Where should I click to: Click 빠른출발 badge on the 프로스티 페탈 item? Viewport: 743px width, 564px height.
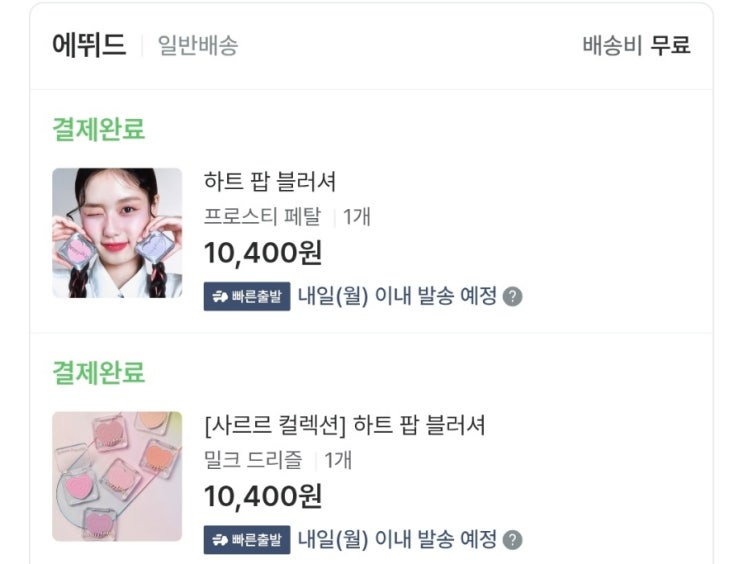(247, 297)
